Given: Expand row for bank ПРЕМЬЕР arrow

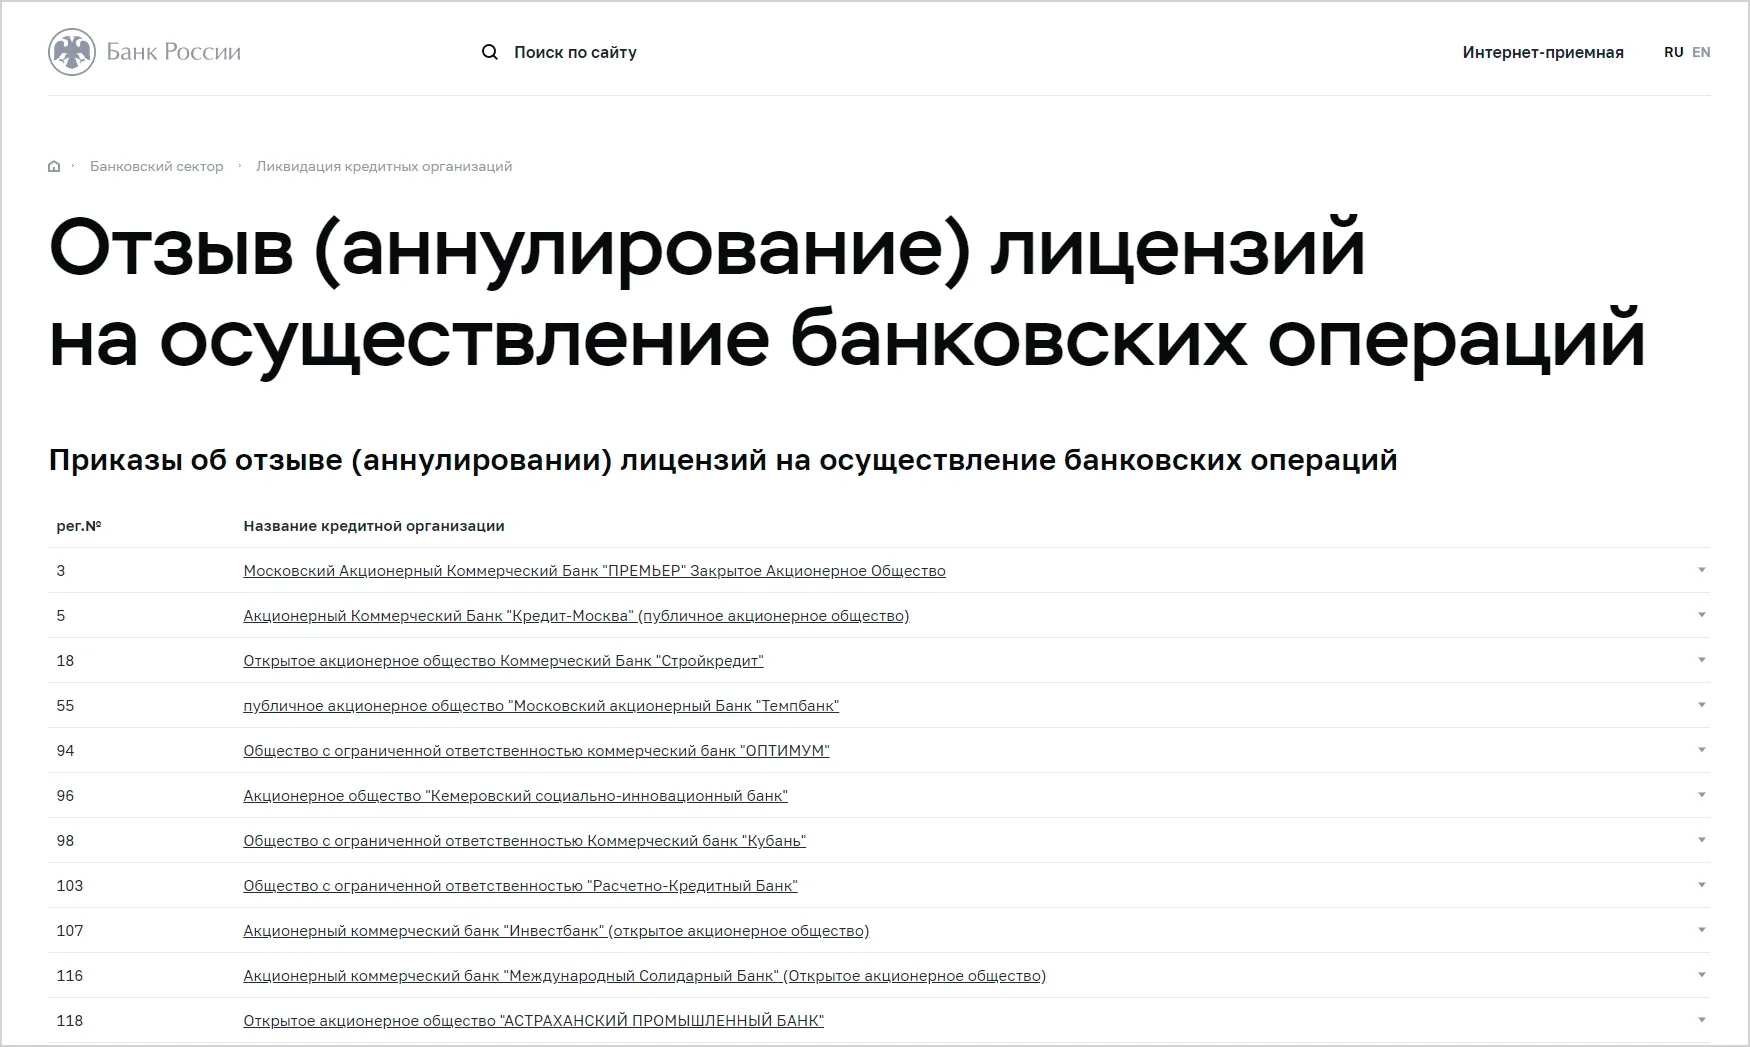Looking at the screenshot, I should [x=1702, y=570].
